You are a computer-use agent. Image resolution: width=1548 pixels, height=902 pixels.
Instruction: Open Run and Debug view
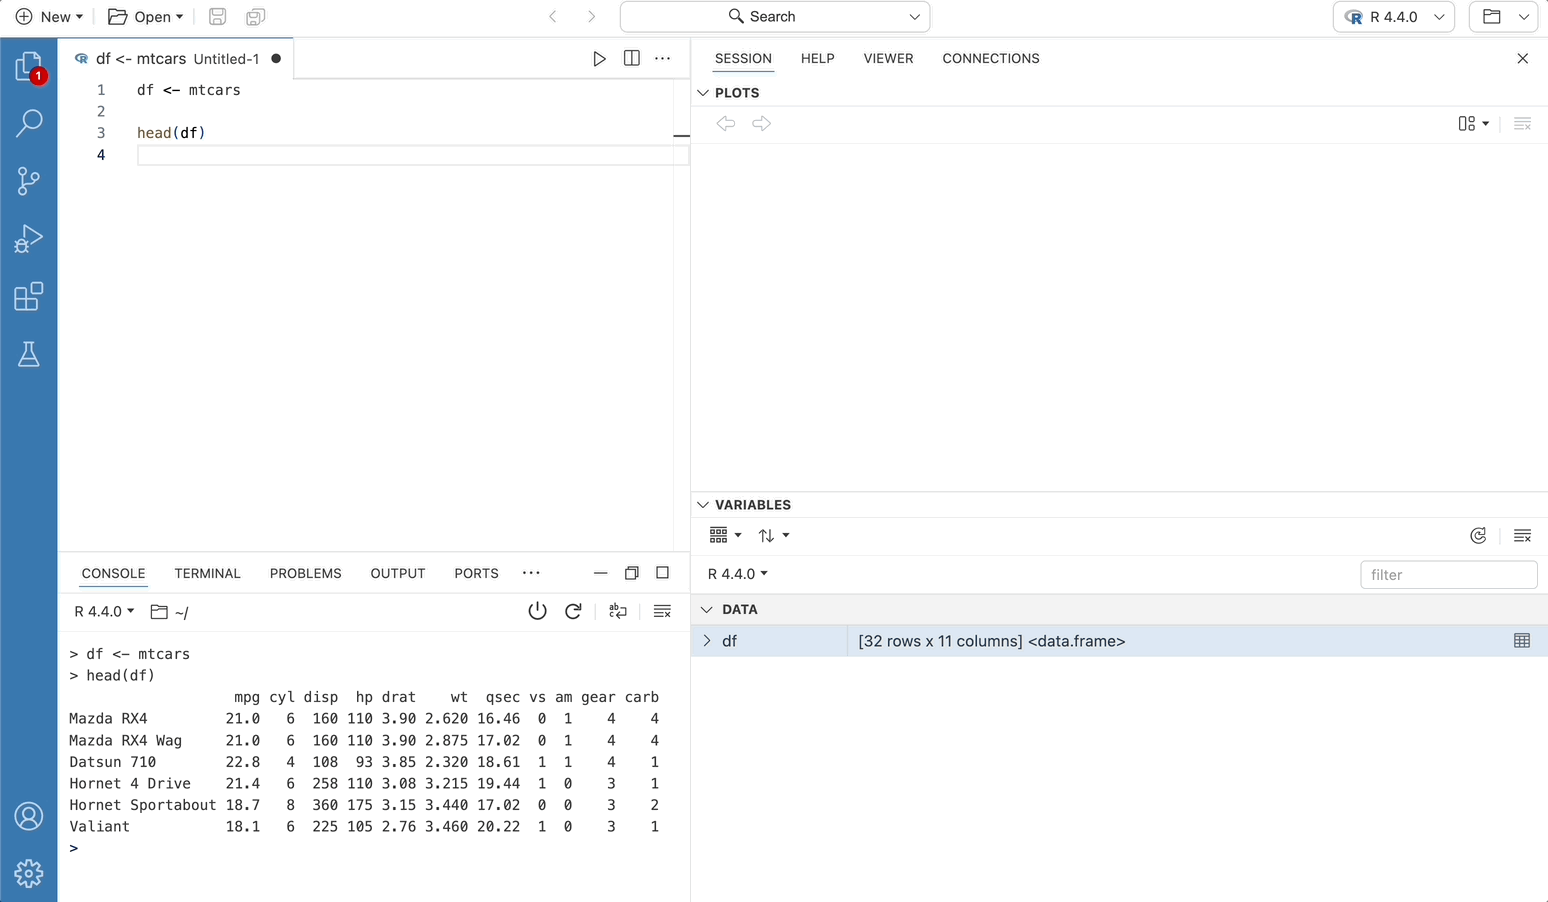28,239
